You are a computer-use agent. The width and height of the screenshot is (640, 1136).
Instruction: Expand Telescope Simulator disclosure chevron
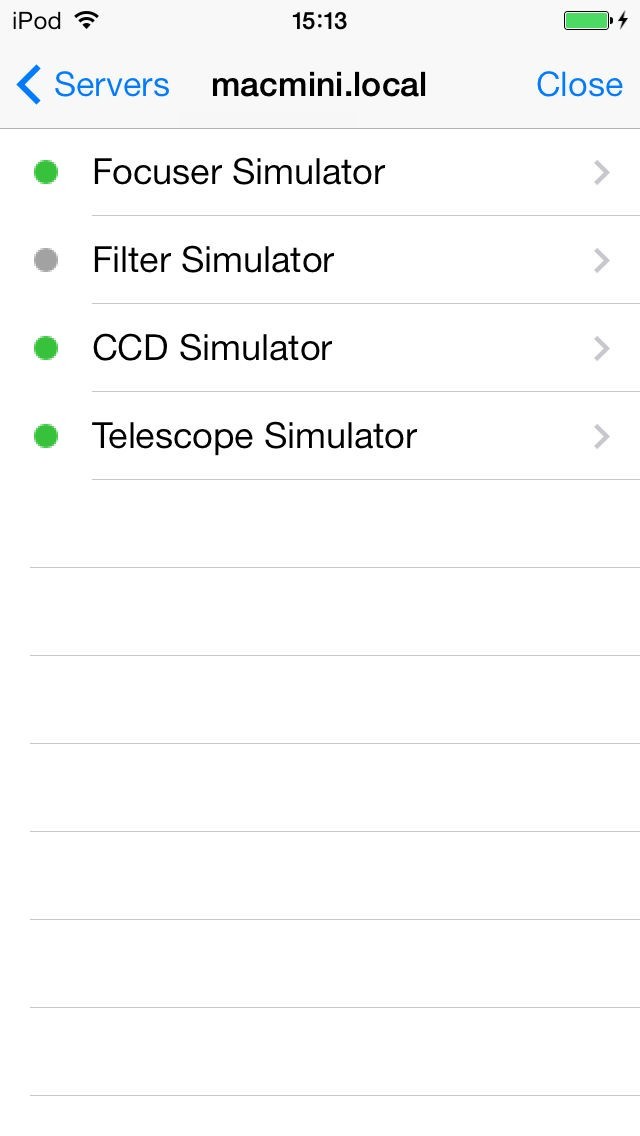(x=601, y=437)
